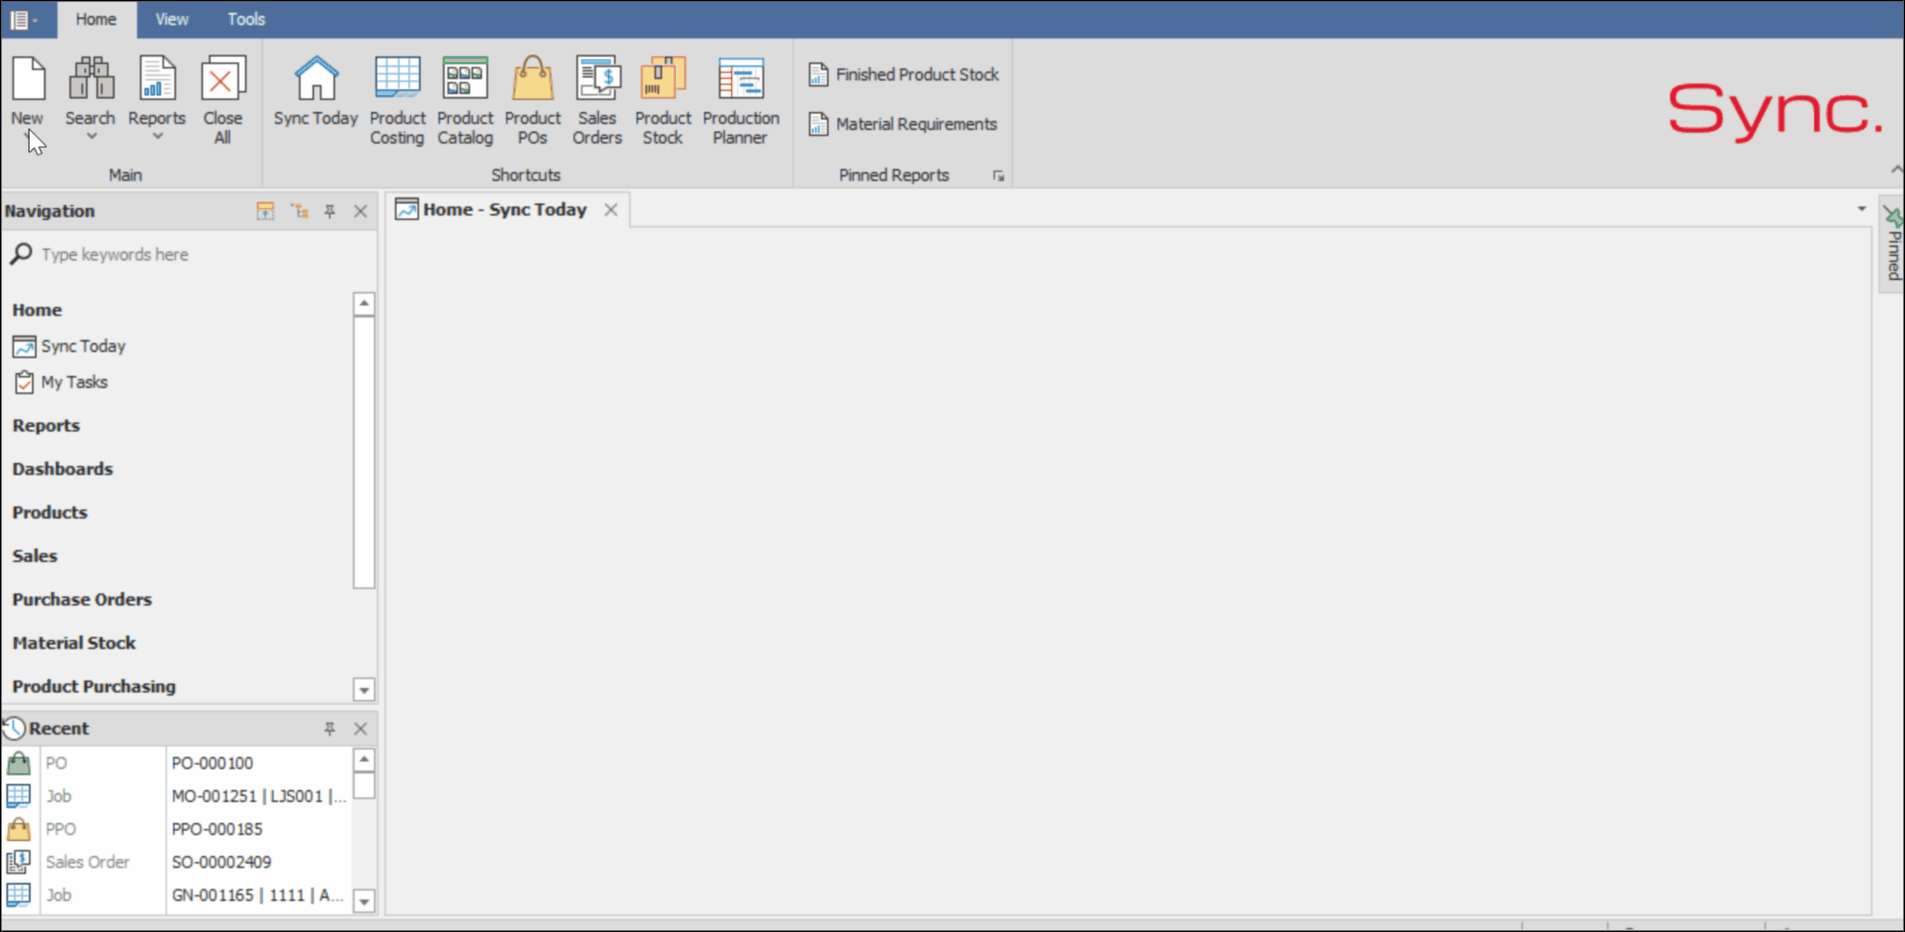The width and height of the screenshot is (1905, 932).
Task: Open recent job MO-001251
Action: point(258,796)
